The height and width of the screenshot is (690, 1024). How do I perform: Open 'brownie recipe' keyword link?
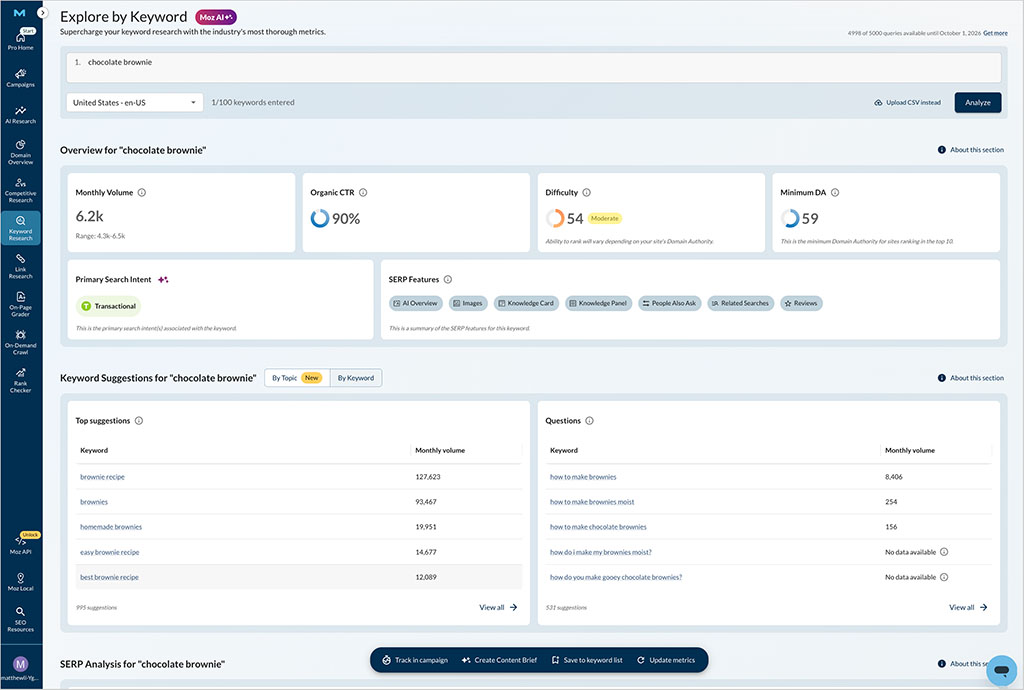103,477
